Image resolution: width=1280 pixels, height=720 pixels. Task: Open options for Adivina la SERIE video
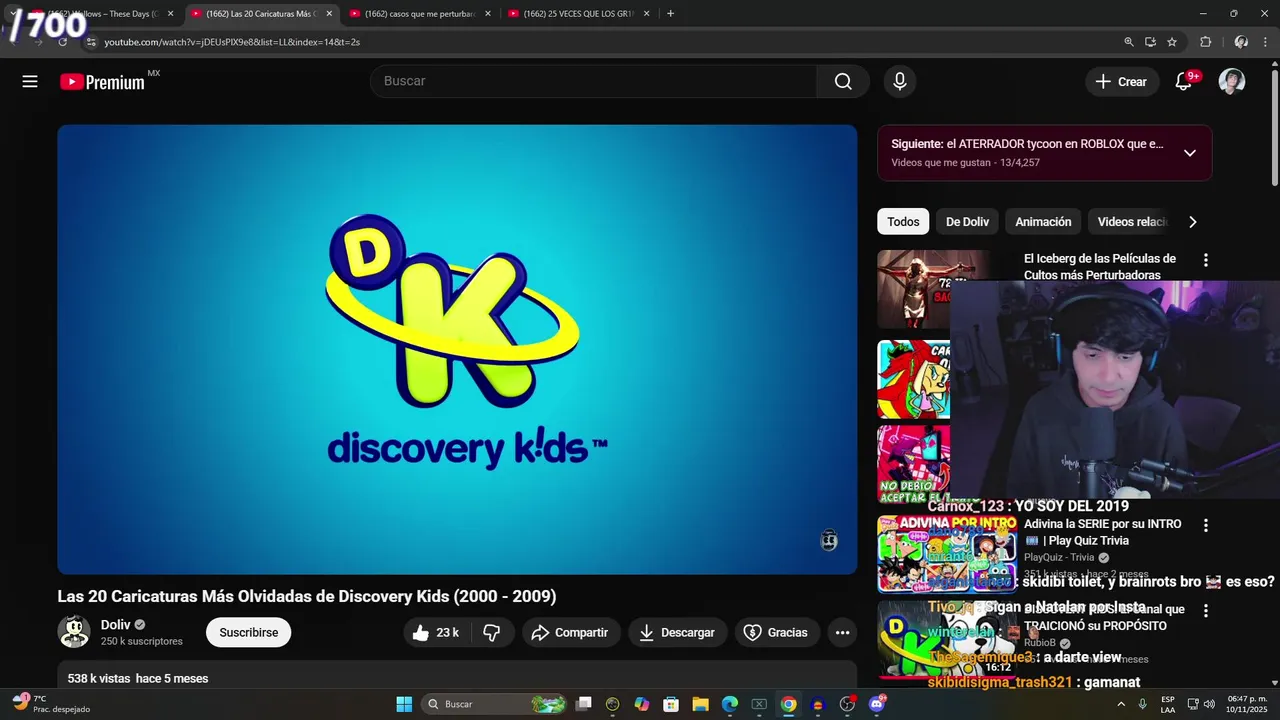tap(1205, 525)
